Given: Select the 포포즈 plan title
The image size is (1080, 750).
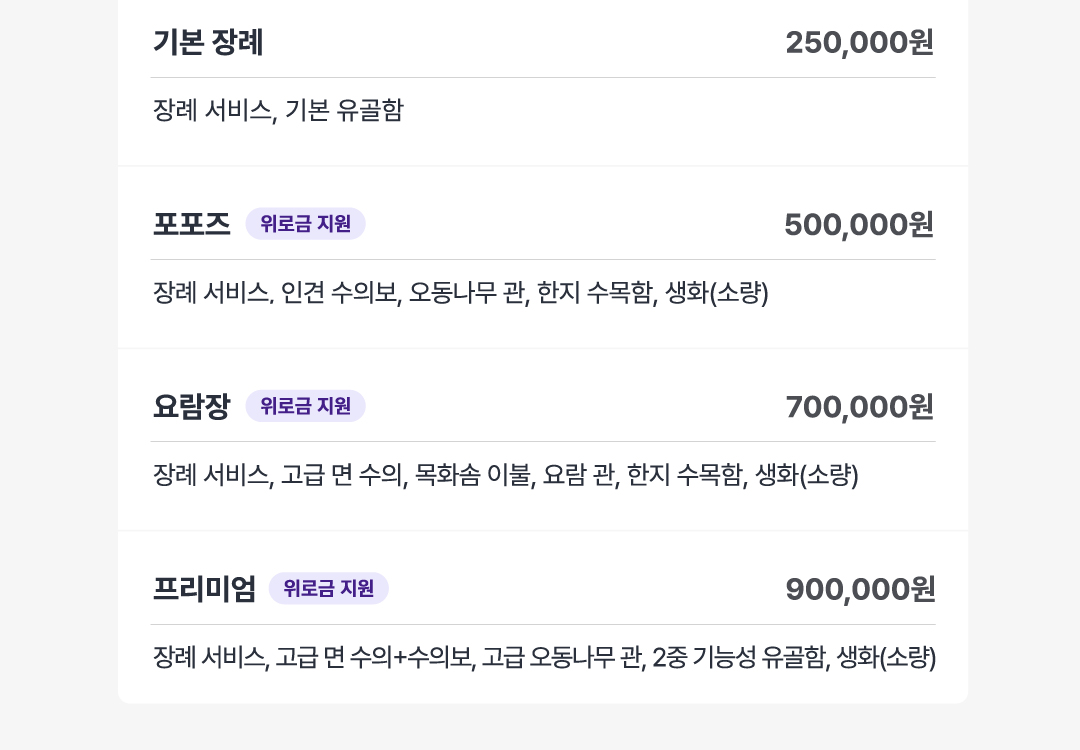Looking at the screenshot, I should coord(191,224).
